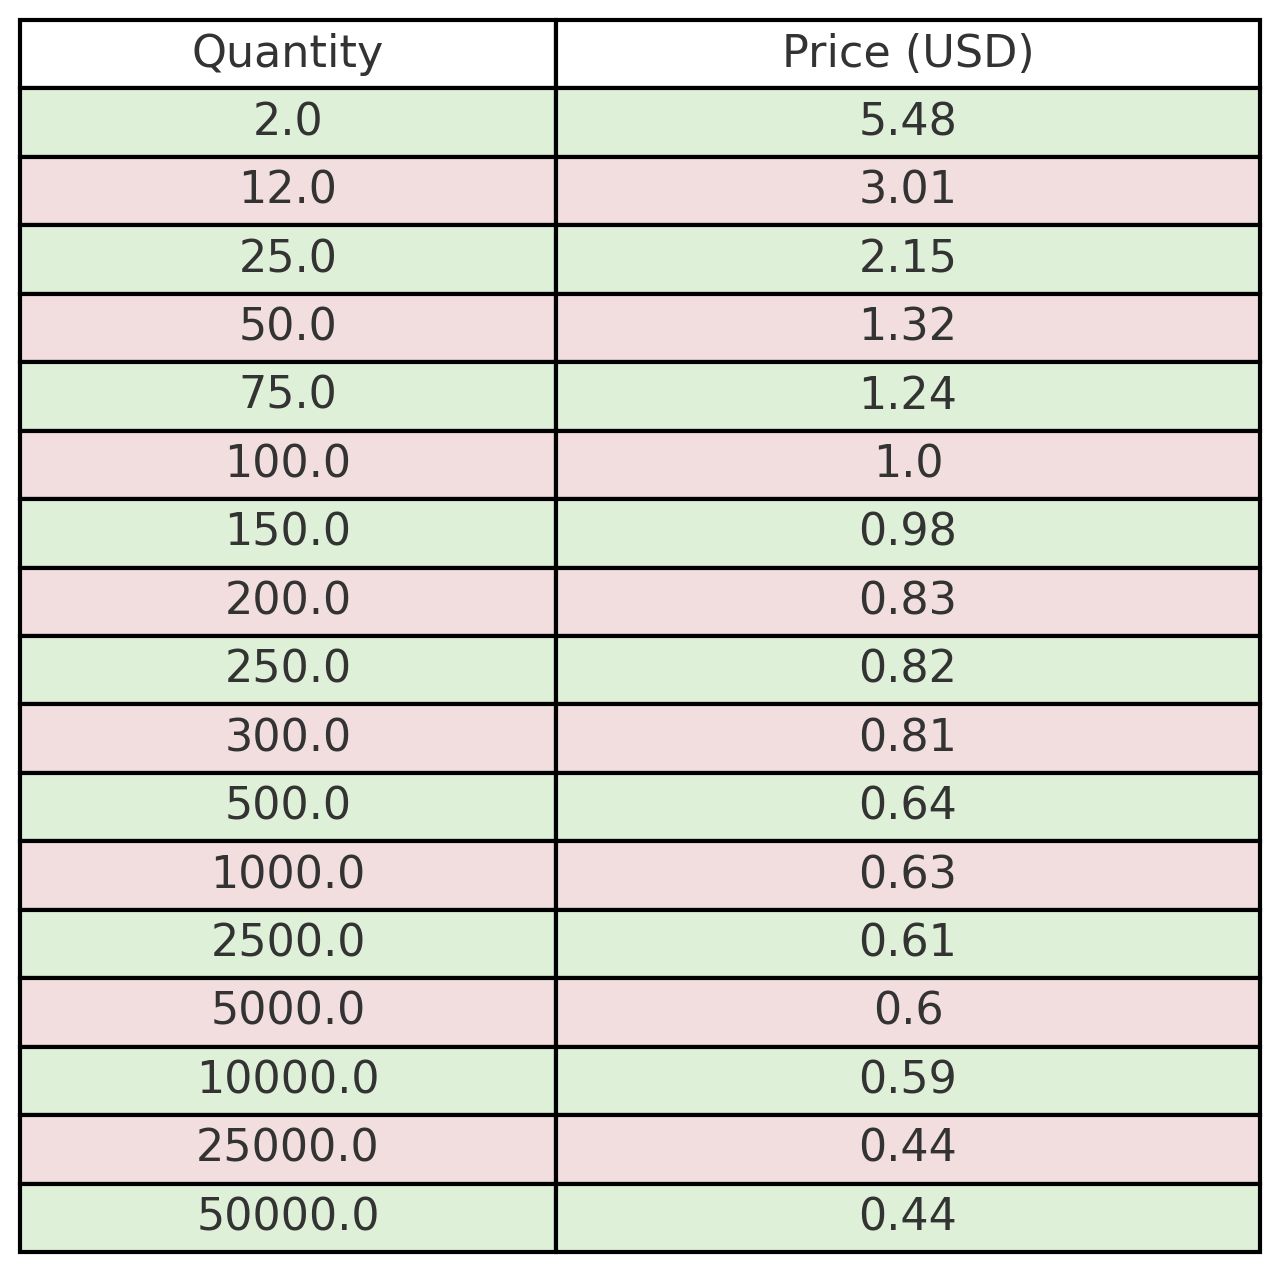
Task: Select the price cell showing 5.48
Action: click(908, 122)
